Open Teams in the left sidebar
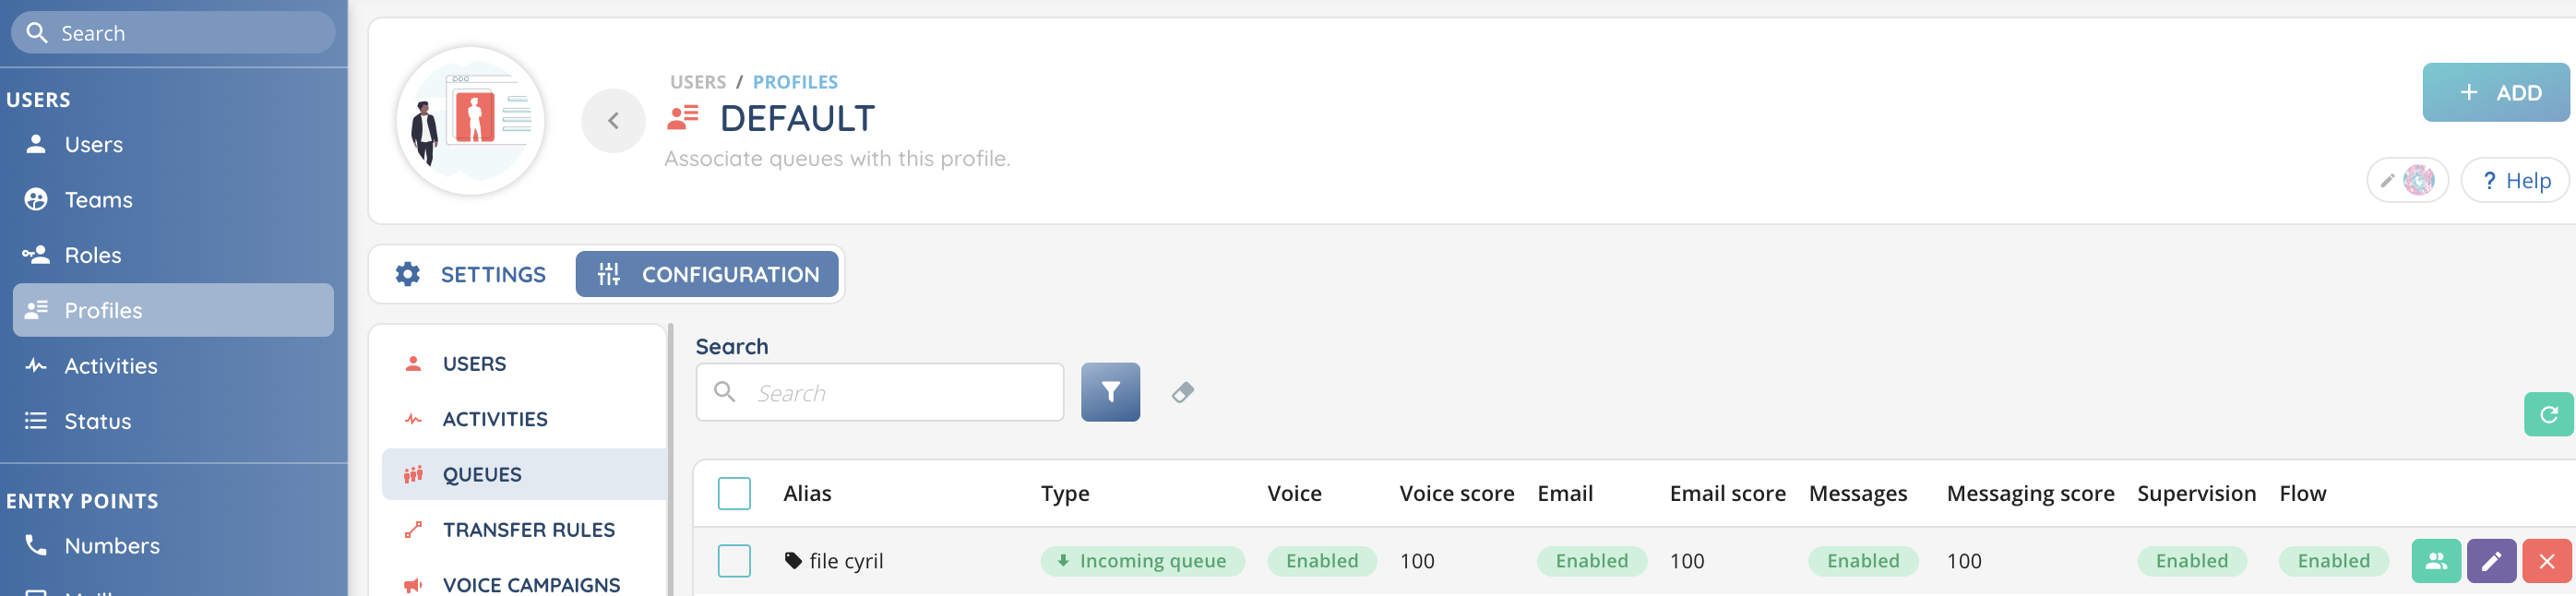 tap(98, 200)
